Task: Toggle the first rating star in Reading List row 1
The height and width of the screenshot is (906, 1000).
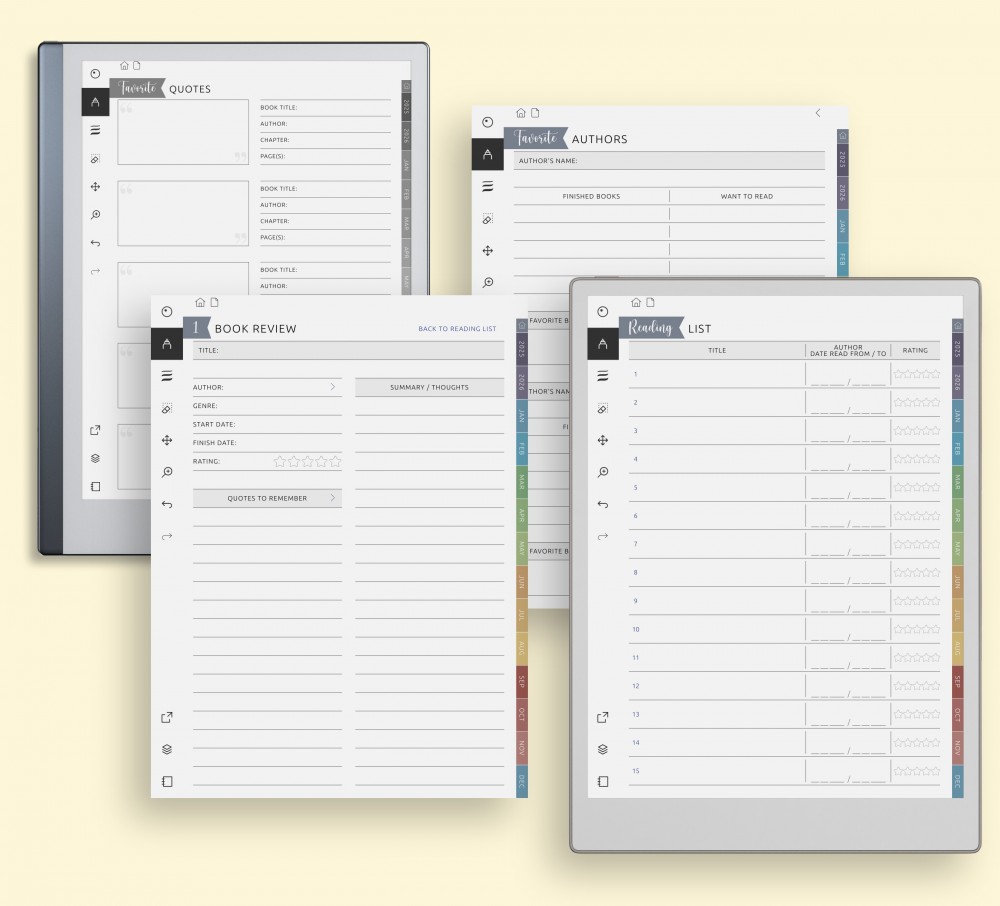Action: point(899,374)
